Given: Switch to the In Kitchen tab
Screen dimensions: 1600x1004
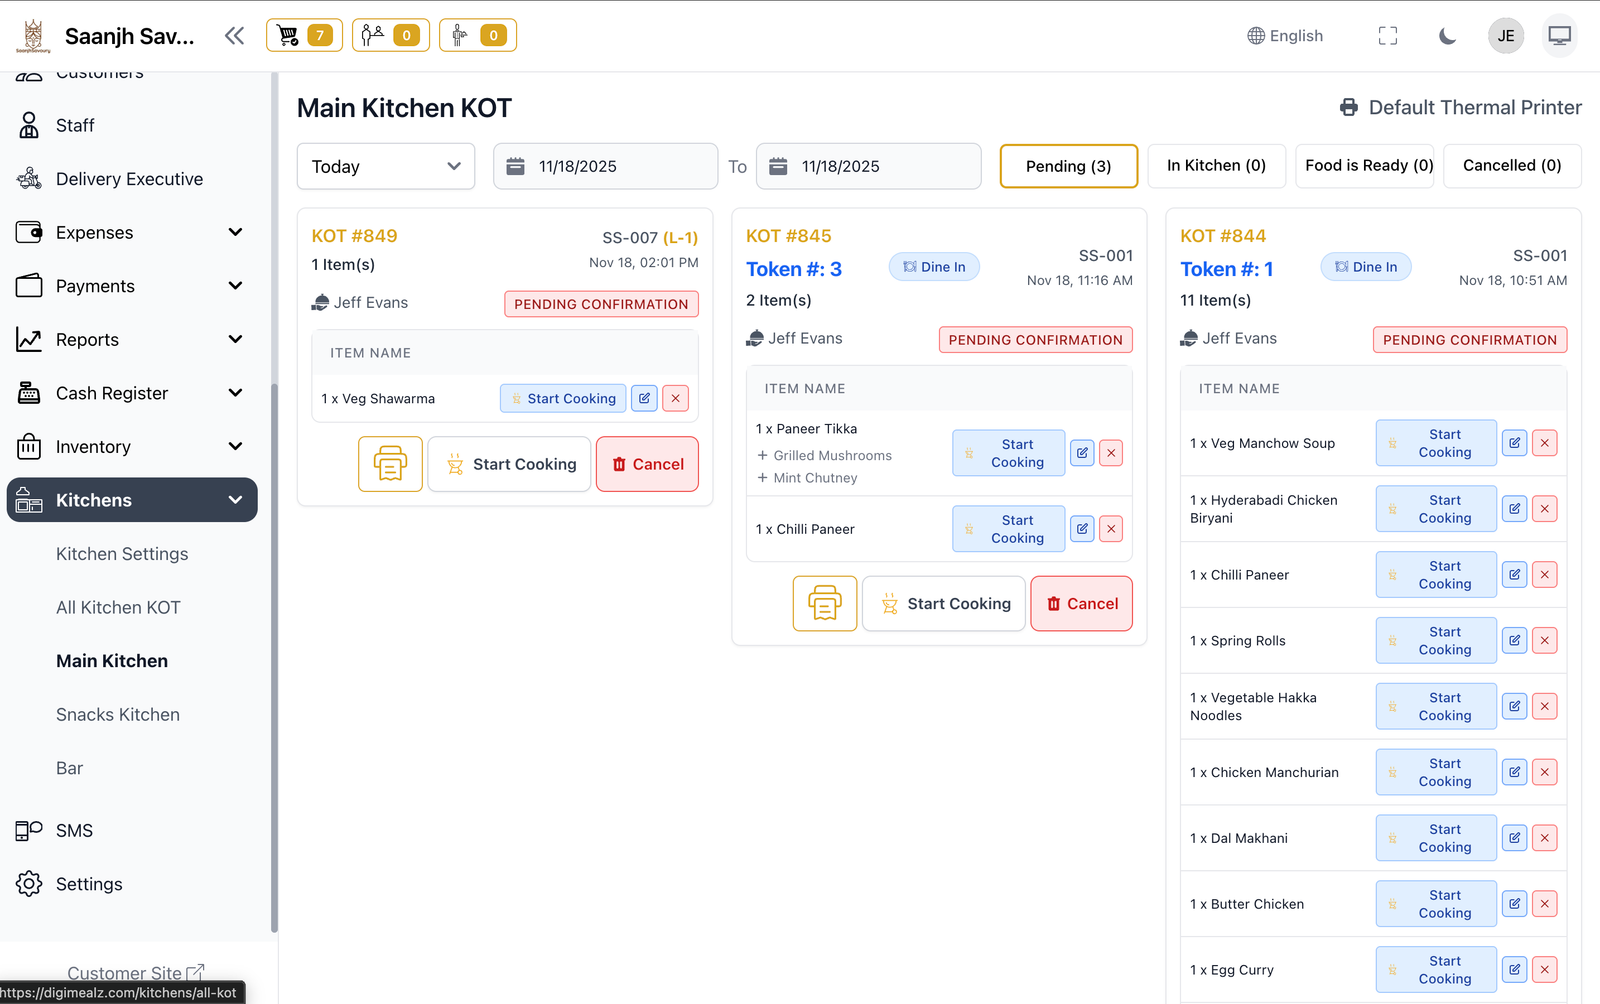Looking at the screenshot, I should click(x=1216, y=166).
